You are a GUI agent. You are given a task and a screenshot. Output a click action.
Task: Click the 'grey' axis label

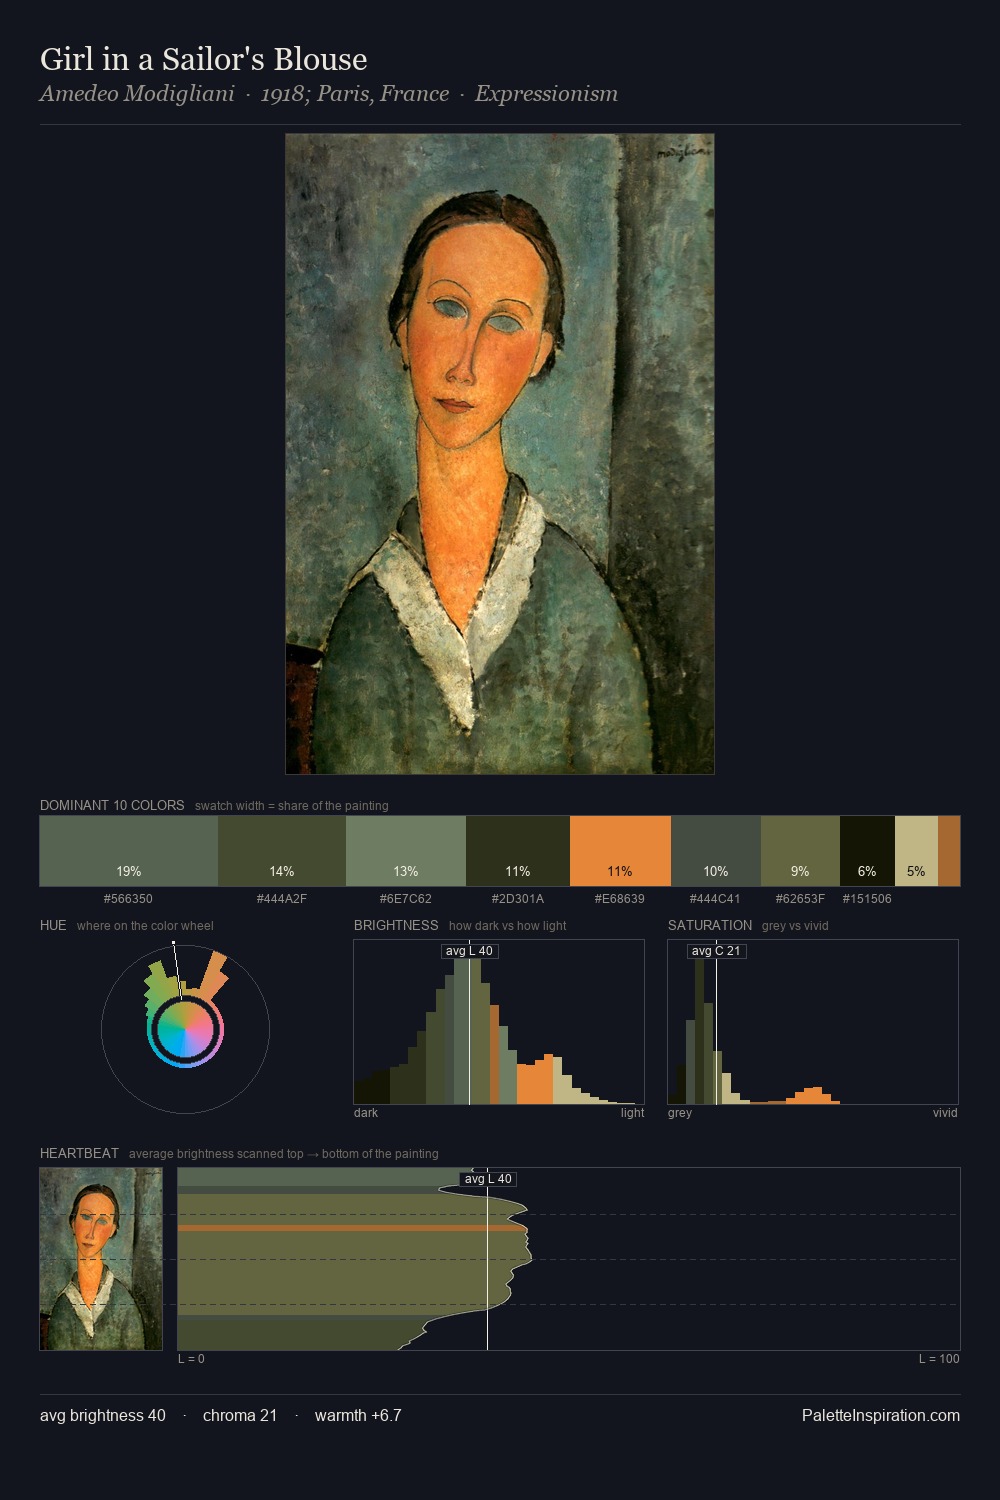(x=680, y=1113)
